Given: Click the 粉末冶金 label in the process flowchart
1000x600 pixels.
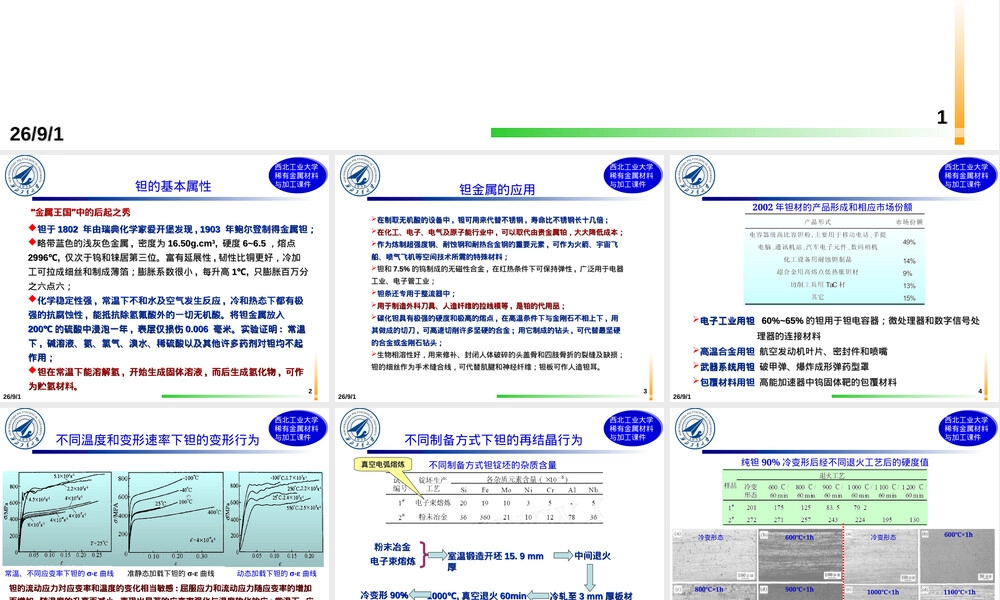Looking at the screenshot, I should [x=392, y=547].
